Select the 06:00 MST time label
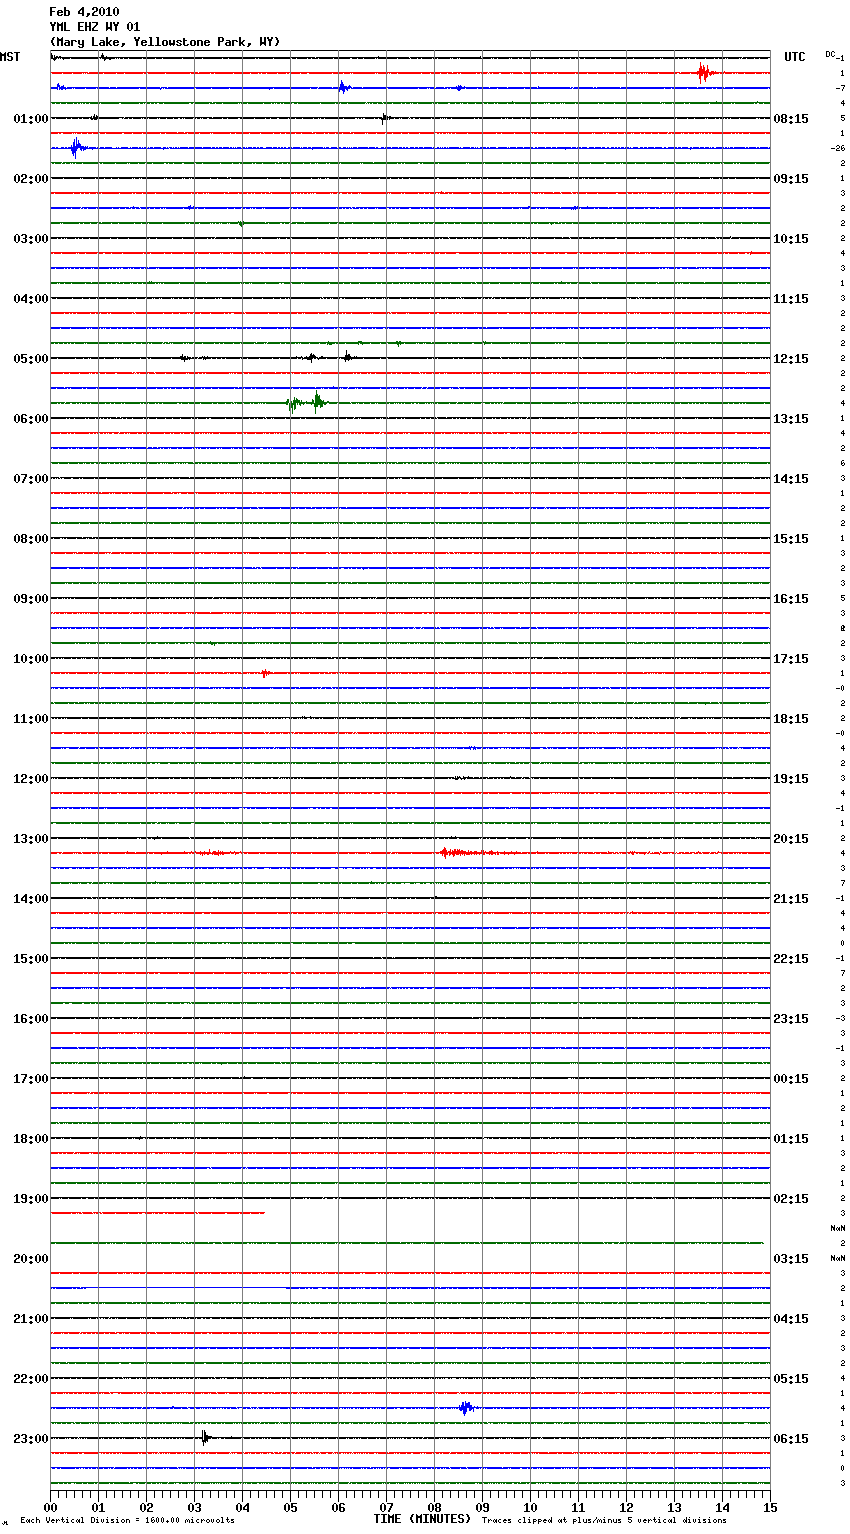850x1534 pixels. pos(31,419)
